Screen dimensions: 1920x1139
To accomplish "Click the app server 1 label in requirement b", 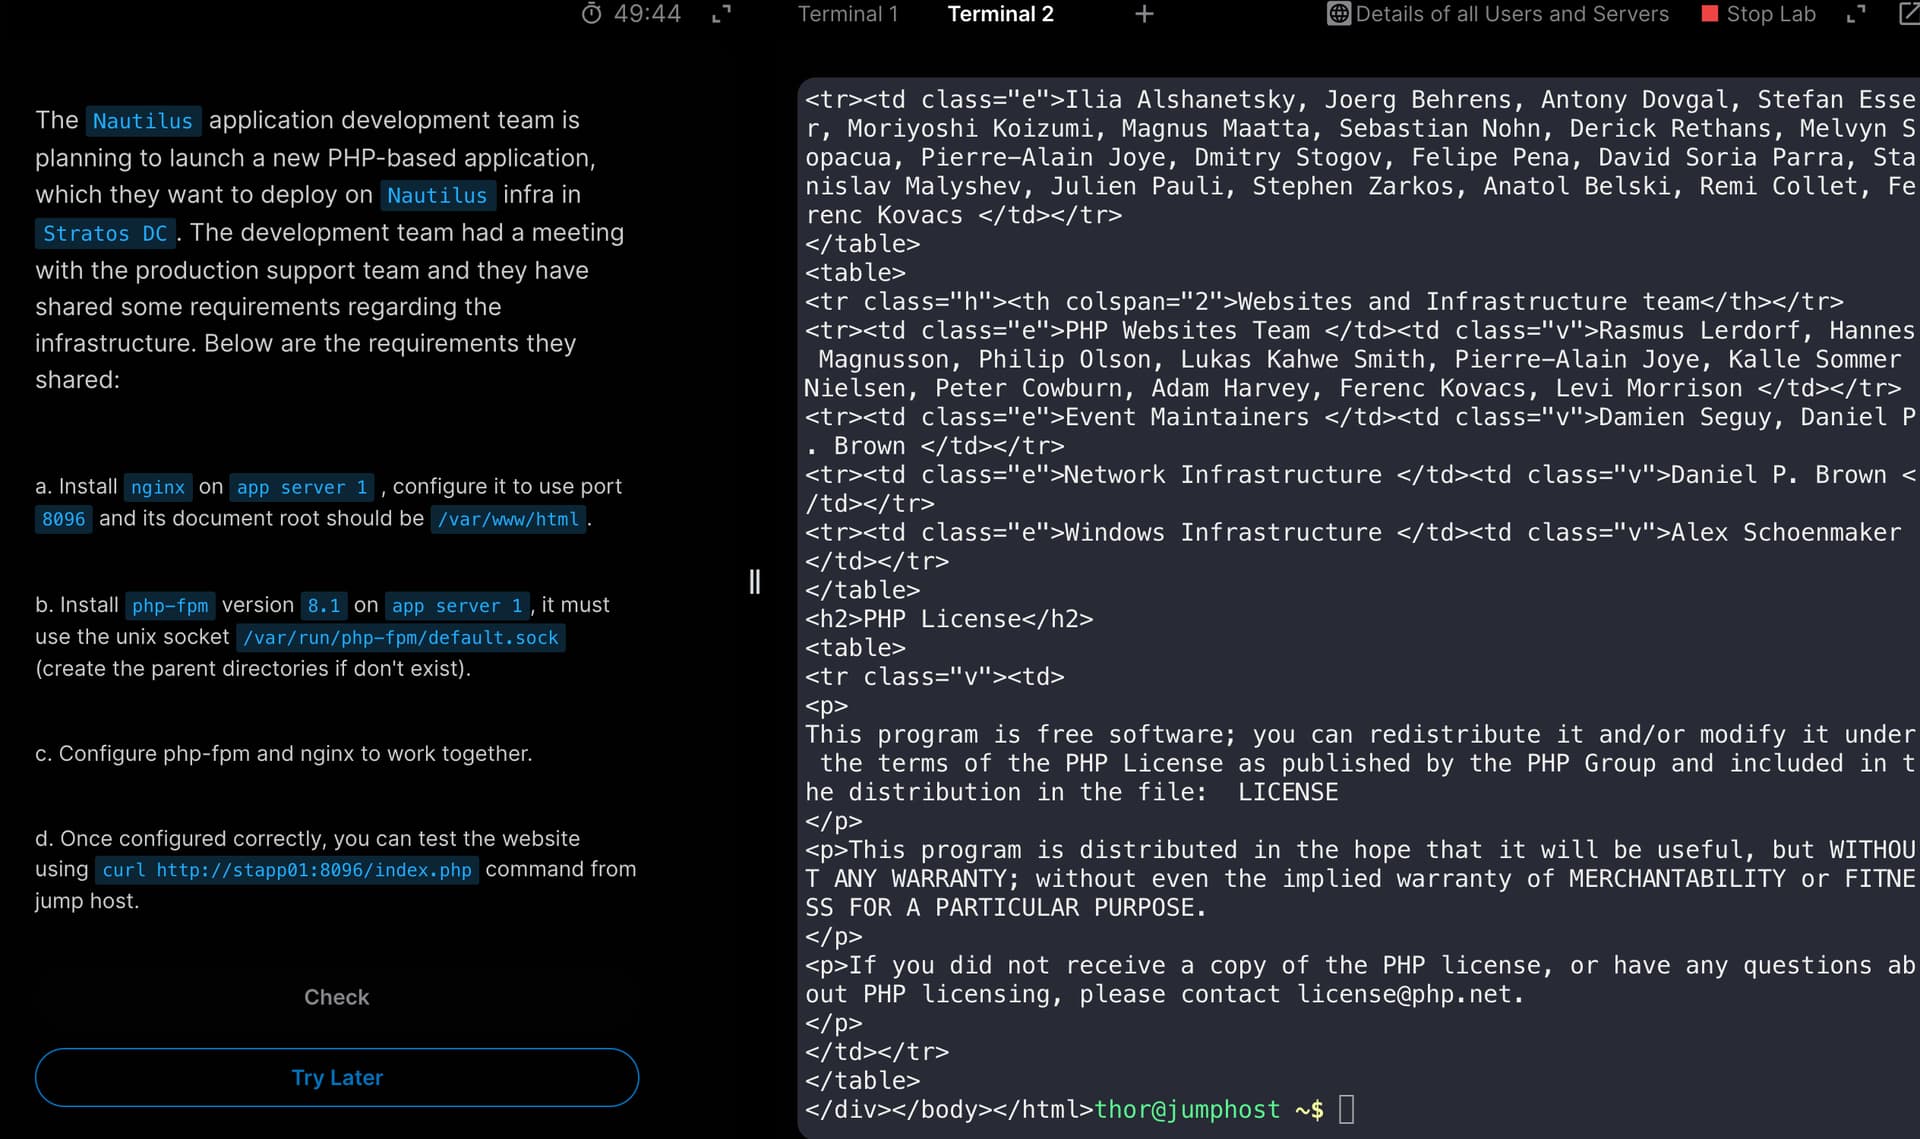I will 457,605.
